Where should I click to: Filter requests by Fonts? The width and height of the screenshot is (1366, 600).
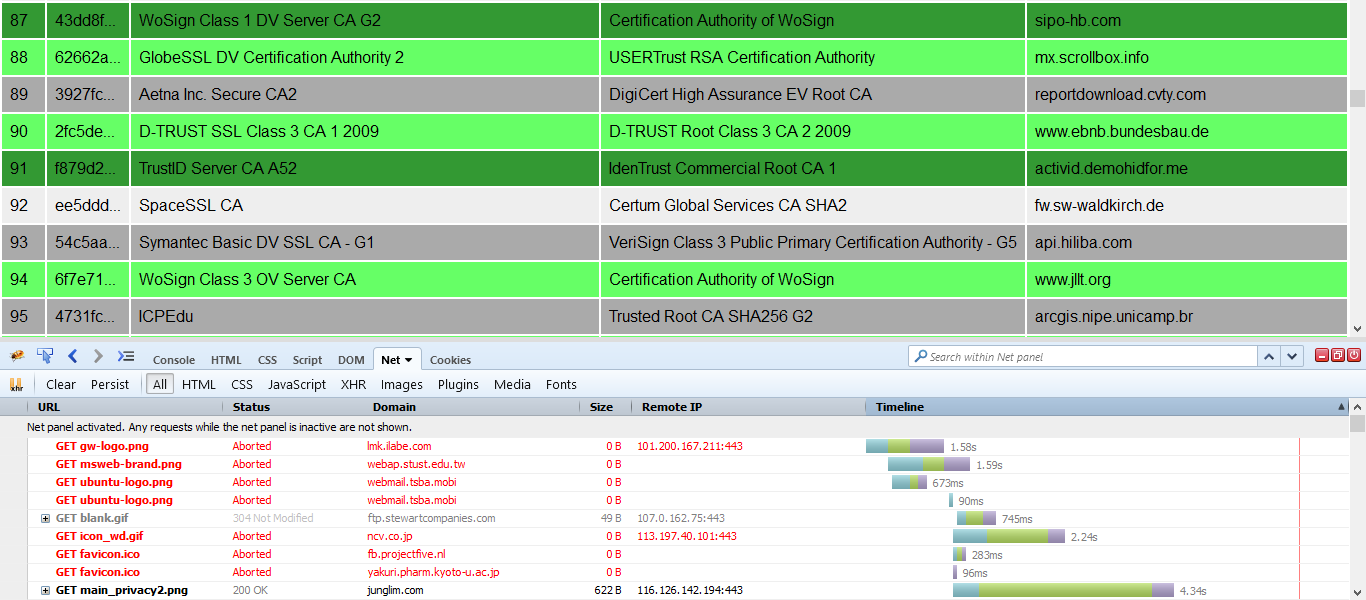pyautogui.click(x=561, y=384)
